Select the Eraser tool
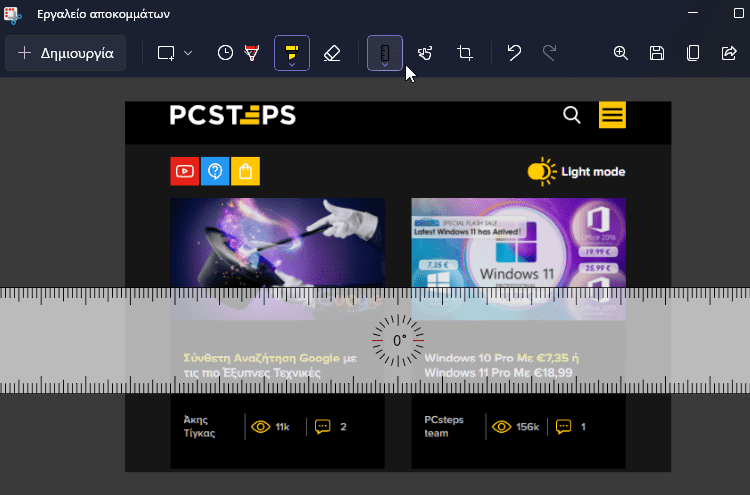The width and height of the screenshot is (750, 495). [x=332, y=53]
